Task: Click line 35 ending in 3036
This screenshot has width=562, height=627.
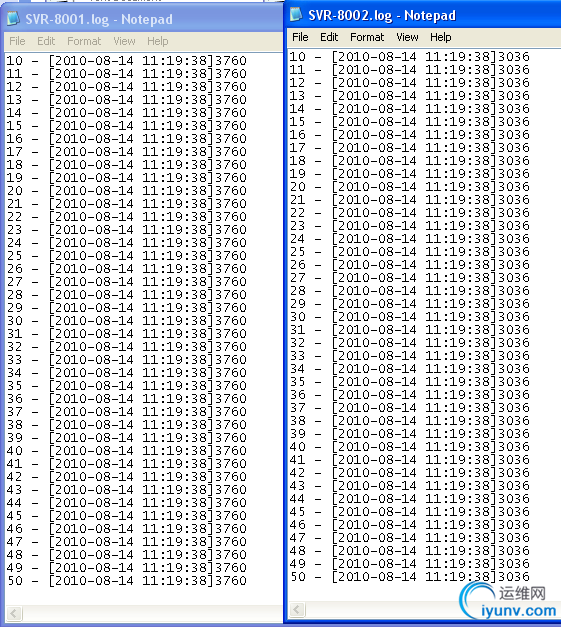Action: [x=410, y=381]
